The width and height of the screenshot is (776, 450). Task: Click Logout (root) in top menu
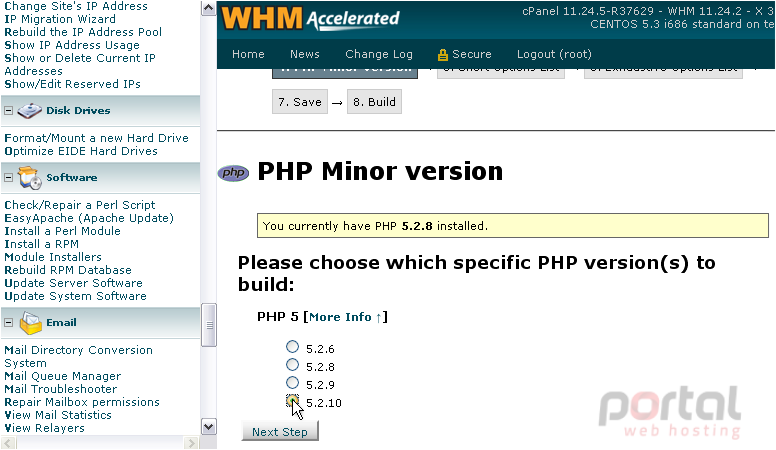pyautogui.click(x=554, y=54)
